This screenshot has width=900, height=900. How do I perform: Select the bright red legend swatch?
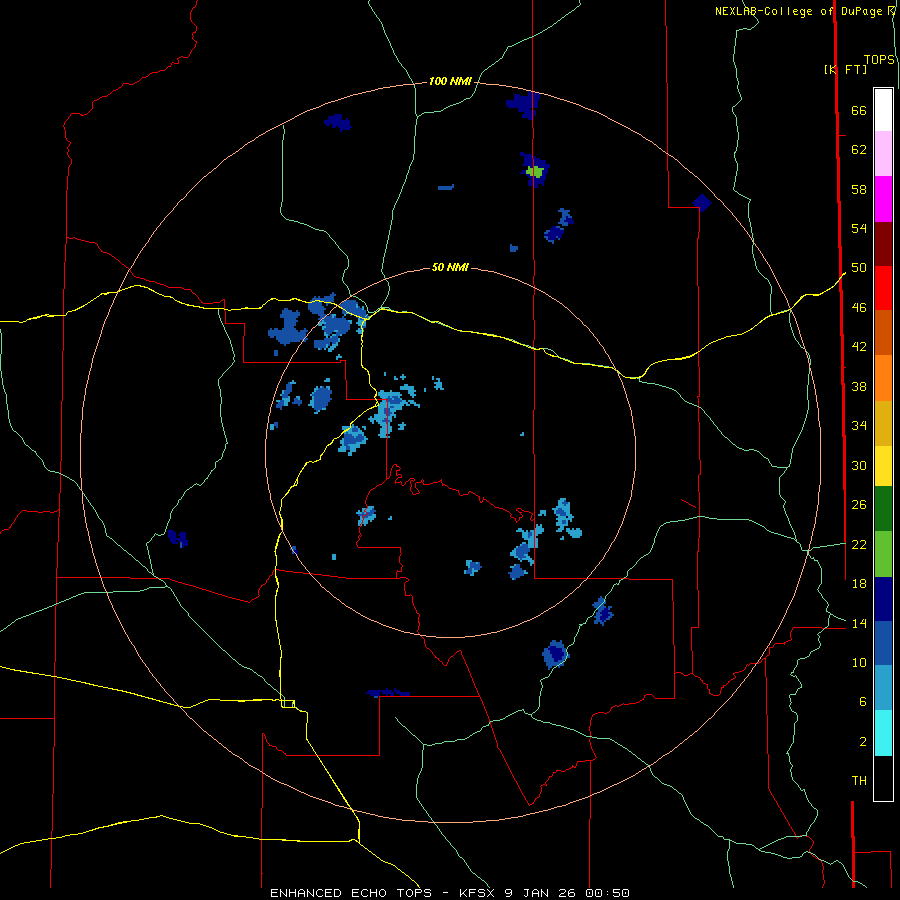pyautogui.click(x=883, y=288)
